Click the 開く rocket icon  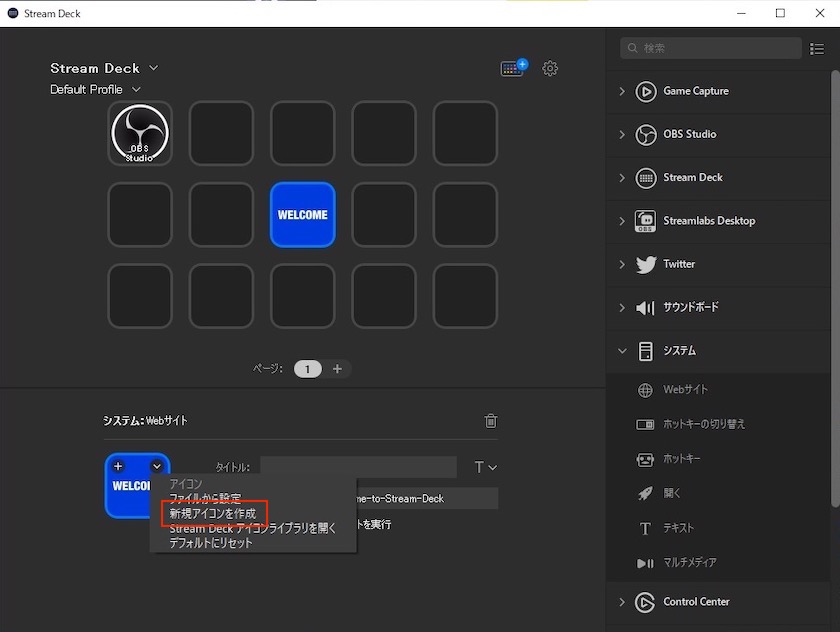[645, 493]
